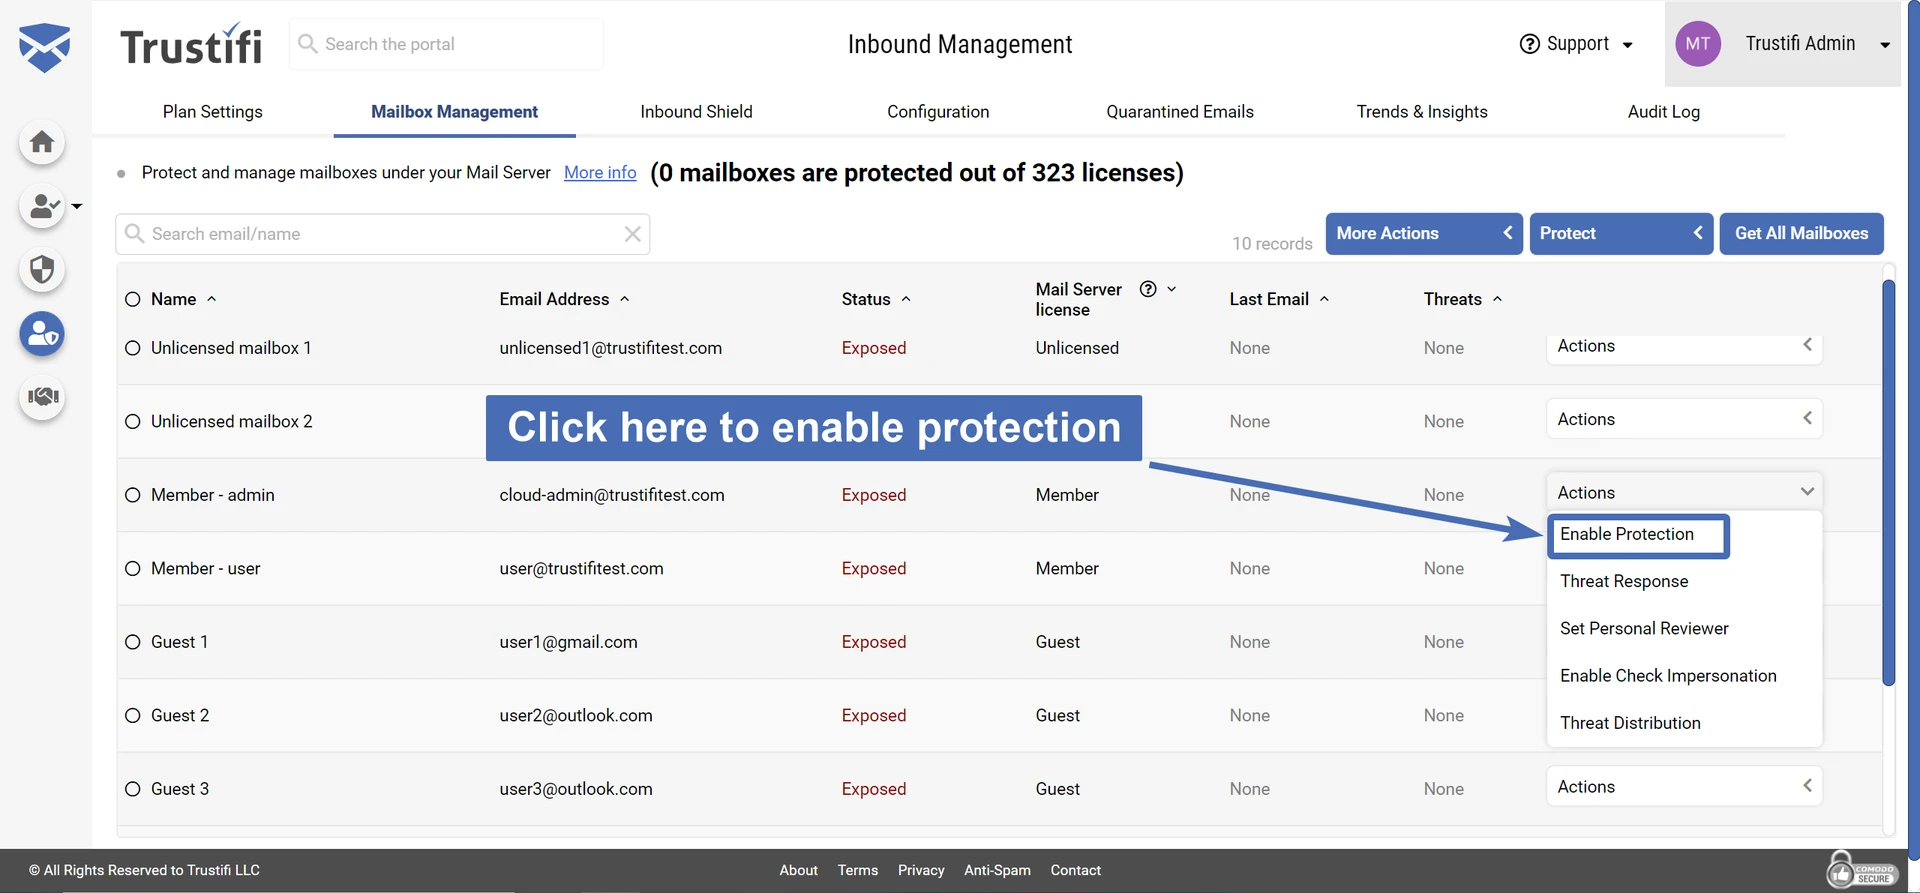The image size is (1920, 893).
Task: Click the Get All Mailboxes button
Action: pos(1801,234)
